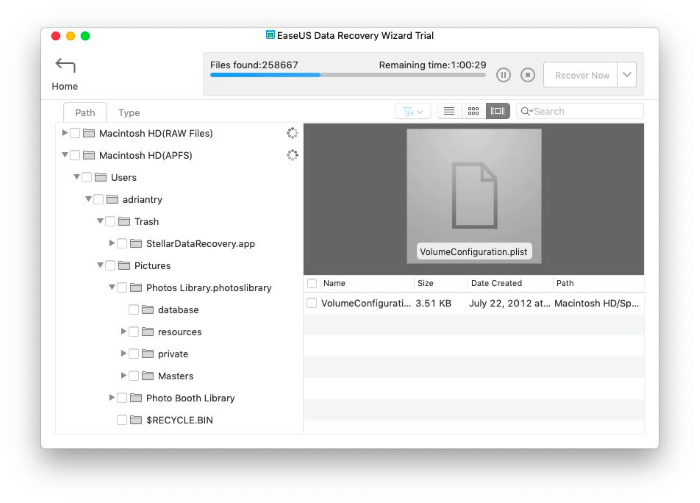Click the scan progress bar
Screen dimensions: 700x503
tap(348, 75)
